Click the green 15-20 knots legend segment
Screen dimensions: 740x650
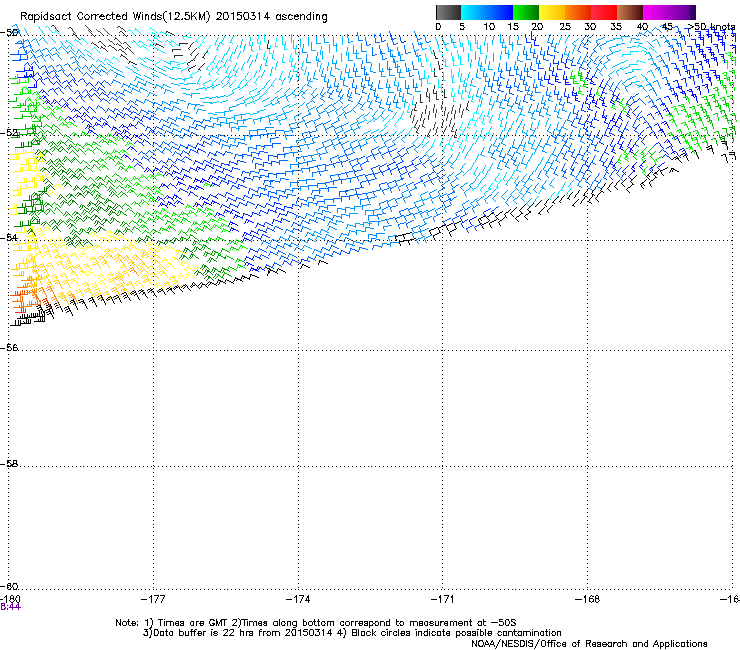coord(526,12)
